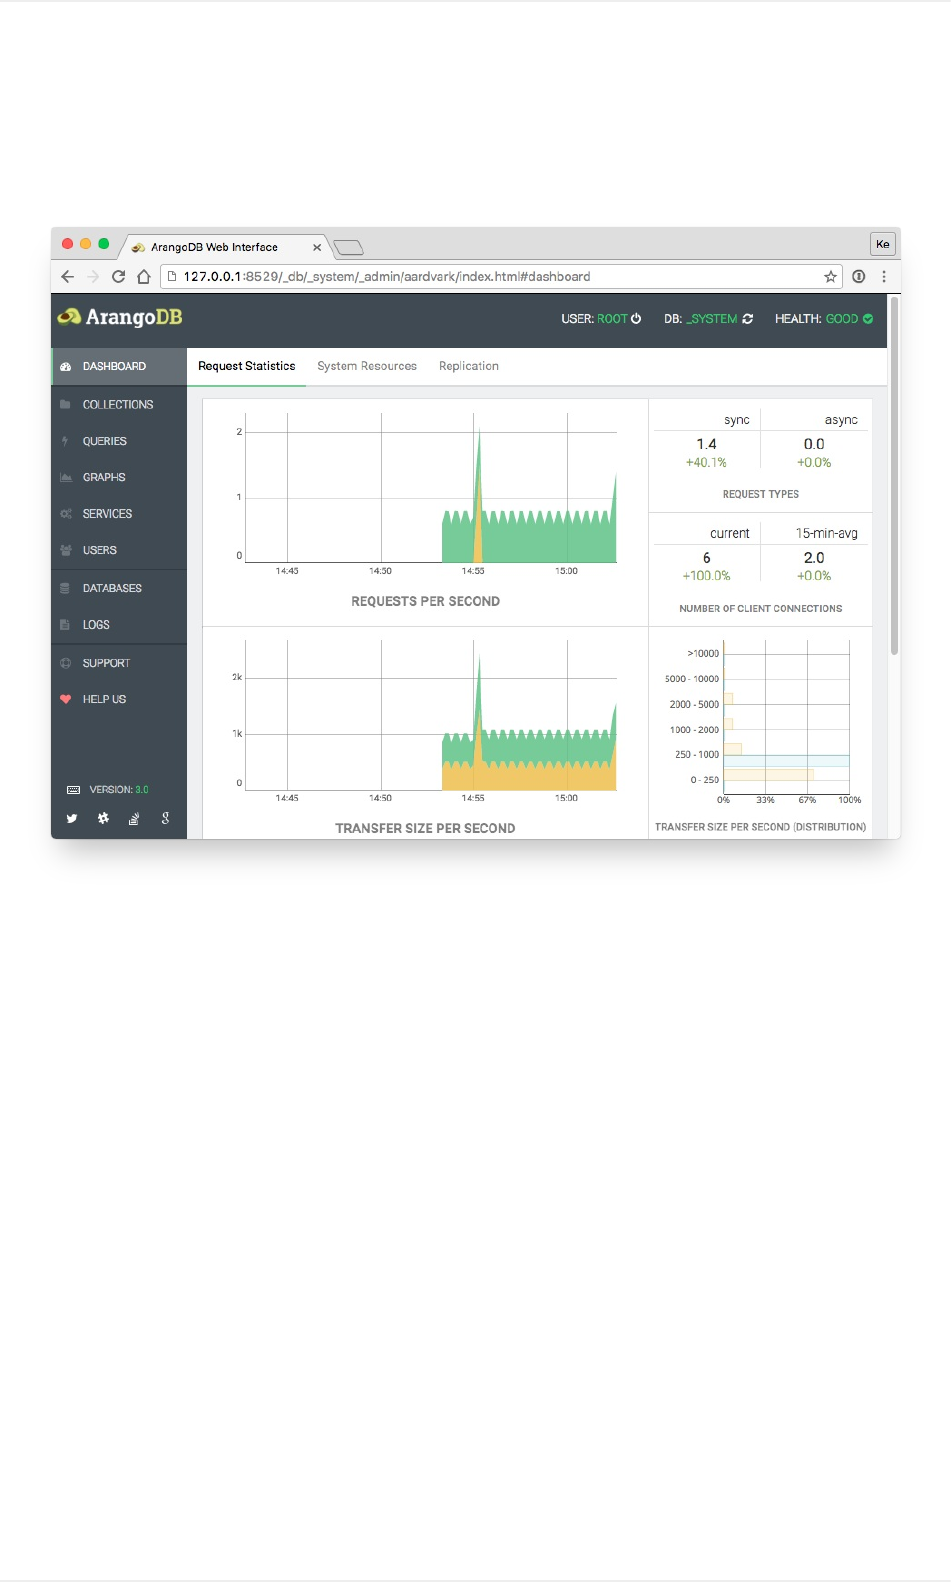Click the DB: _SYSTEM label

pos(700,319)
